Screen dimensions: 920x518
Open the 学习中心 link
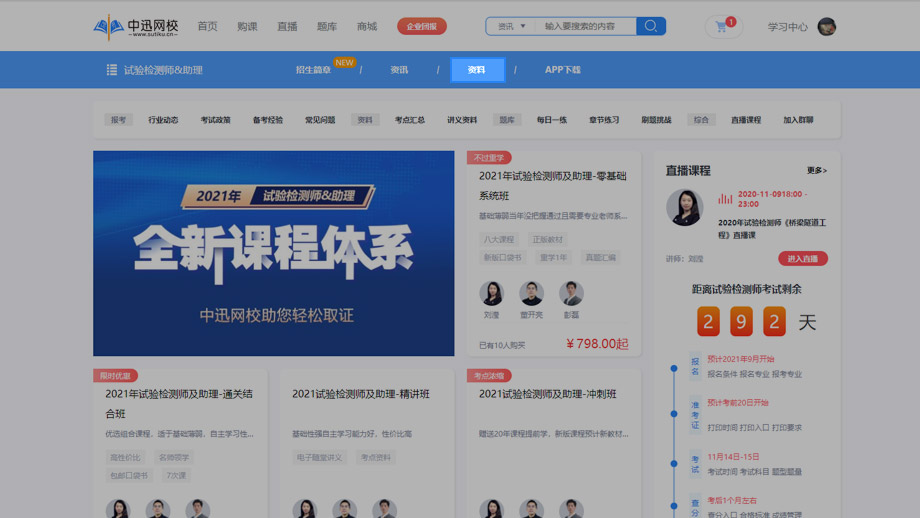[x=787, y=27]
